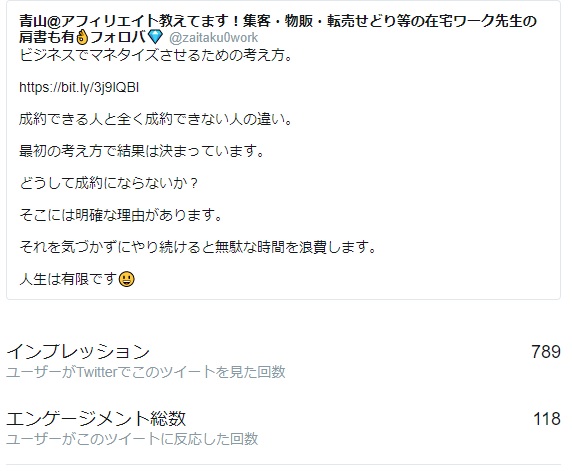Click the 青山@アフィリエイト教えてます display name
572x471 pixels.
point(278,21)
